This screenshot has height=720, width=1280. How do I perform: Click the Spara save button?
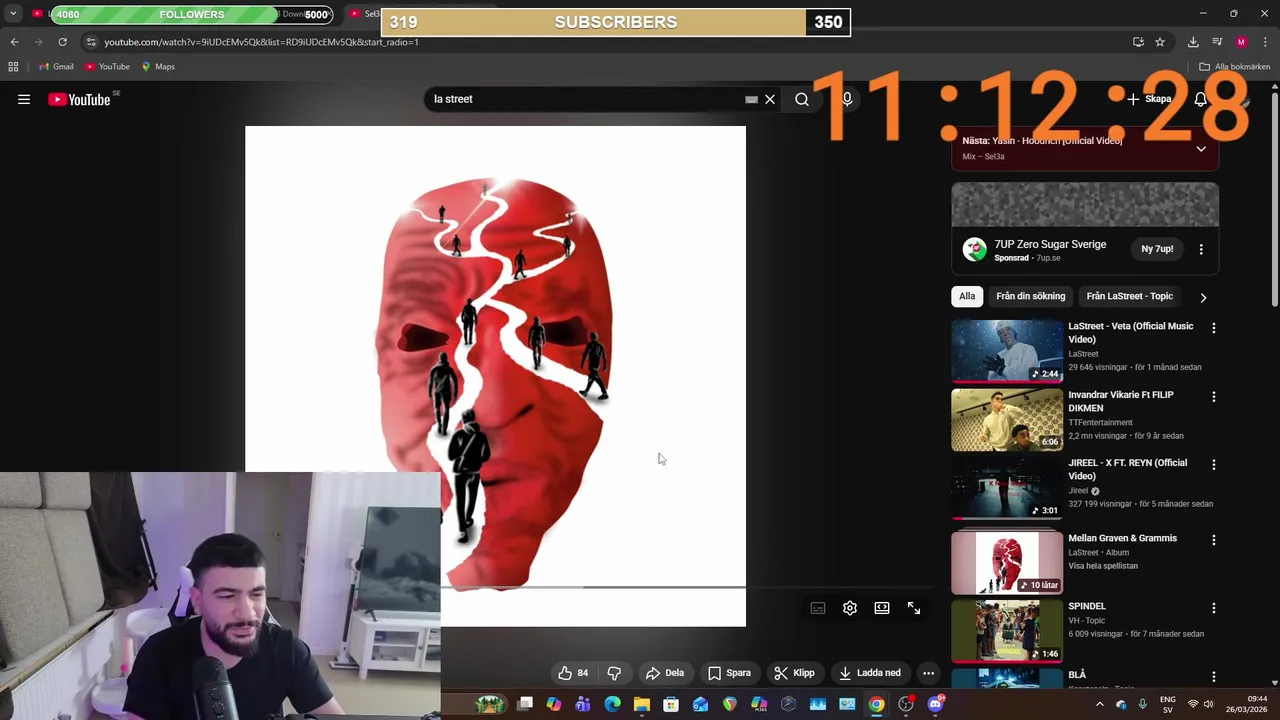click(x=729, y=673)
